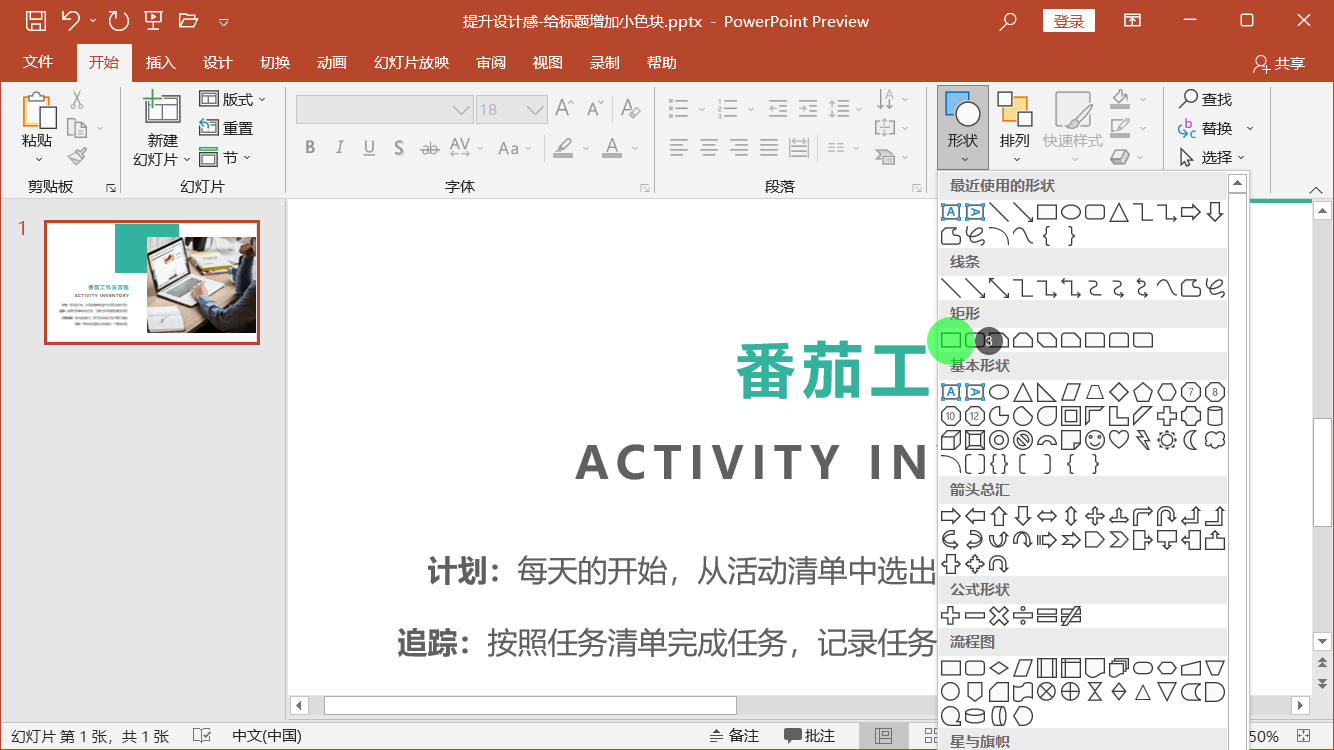Select the plain Rectangle in the Rectangles section
Viewport: 1334px width, 750px height.
tap(951, 340)
